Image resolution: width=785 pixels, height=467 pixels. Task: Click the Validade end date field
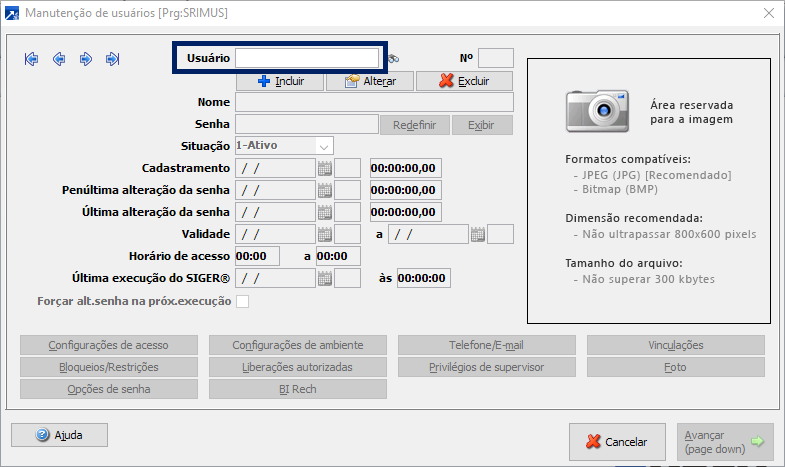pyautogui.click(x=428, y=234)
